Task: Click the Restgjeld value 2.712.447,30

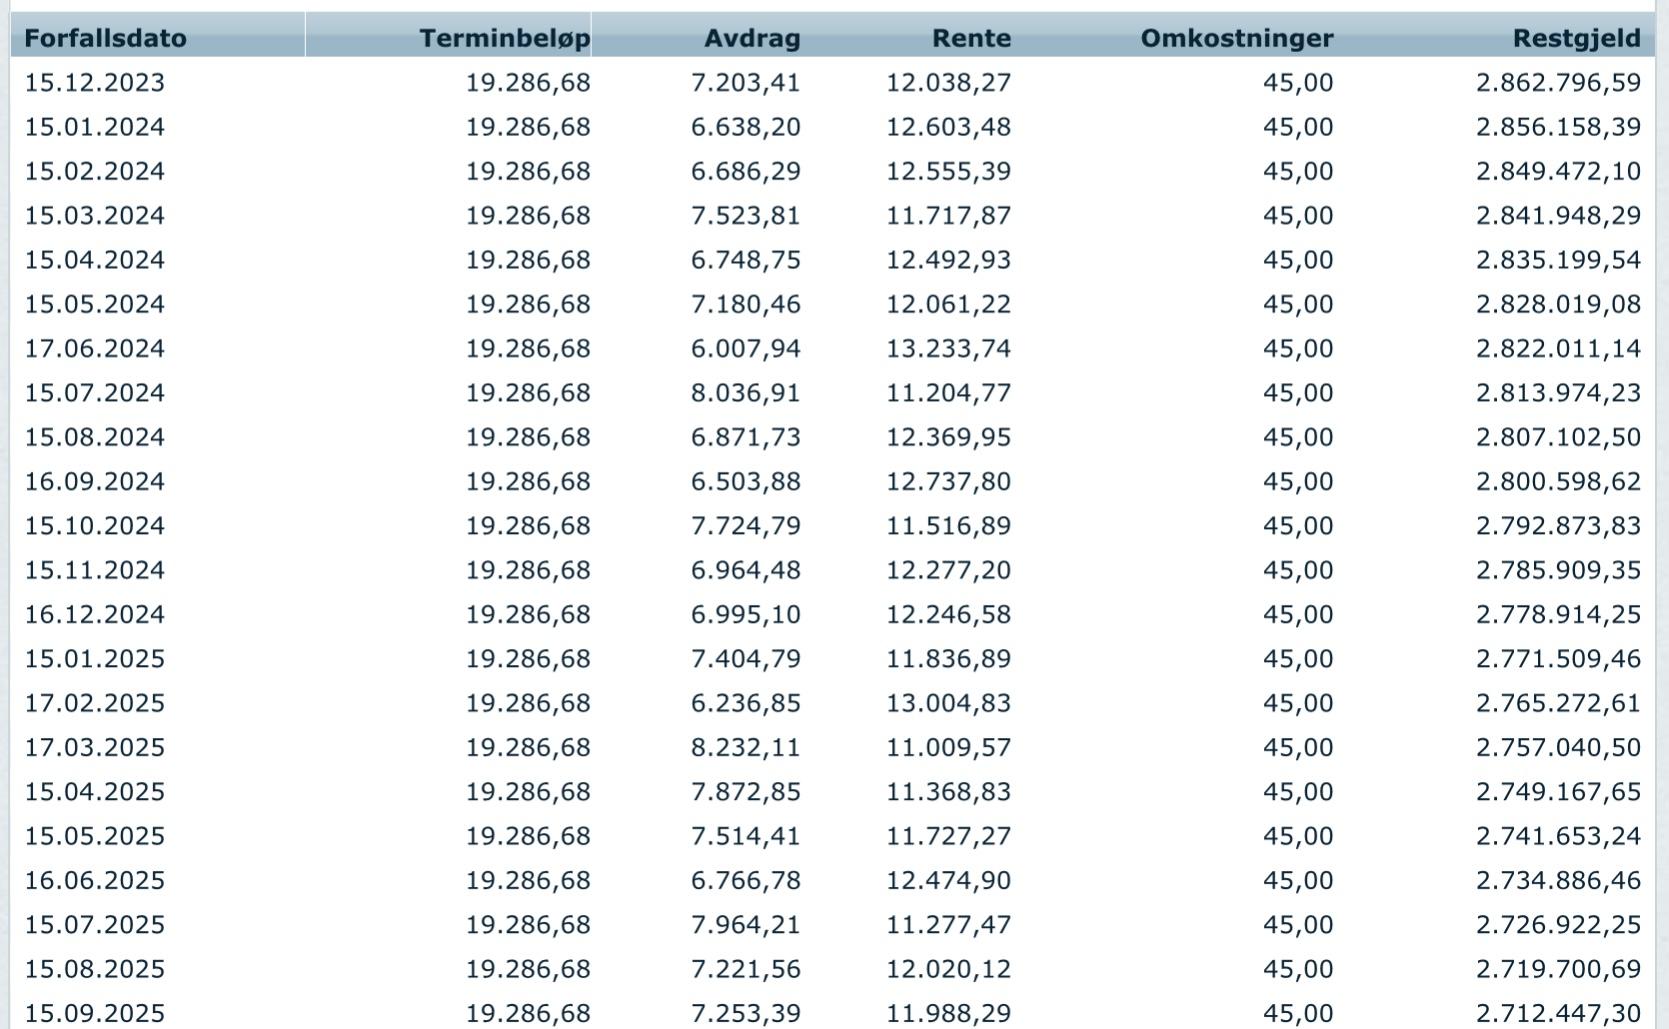Action: pos(1558,1013)
